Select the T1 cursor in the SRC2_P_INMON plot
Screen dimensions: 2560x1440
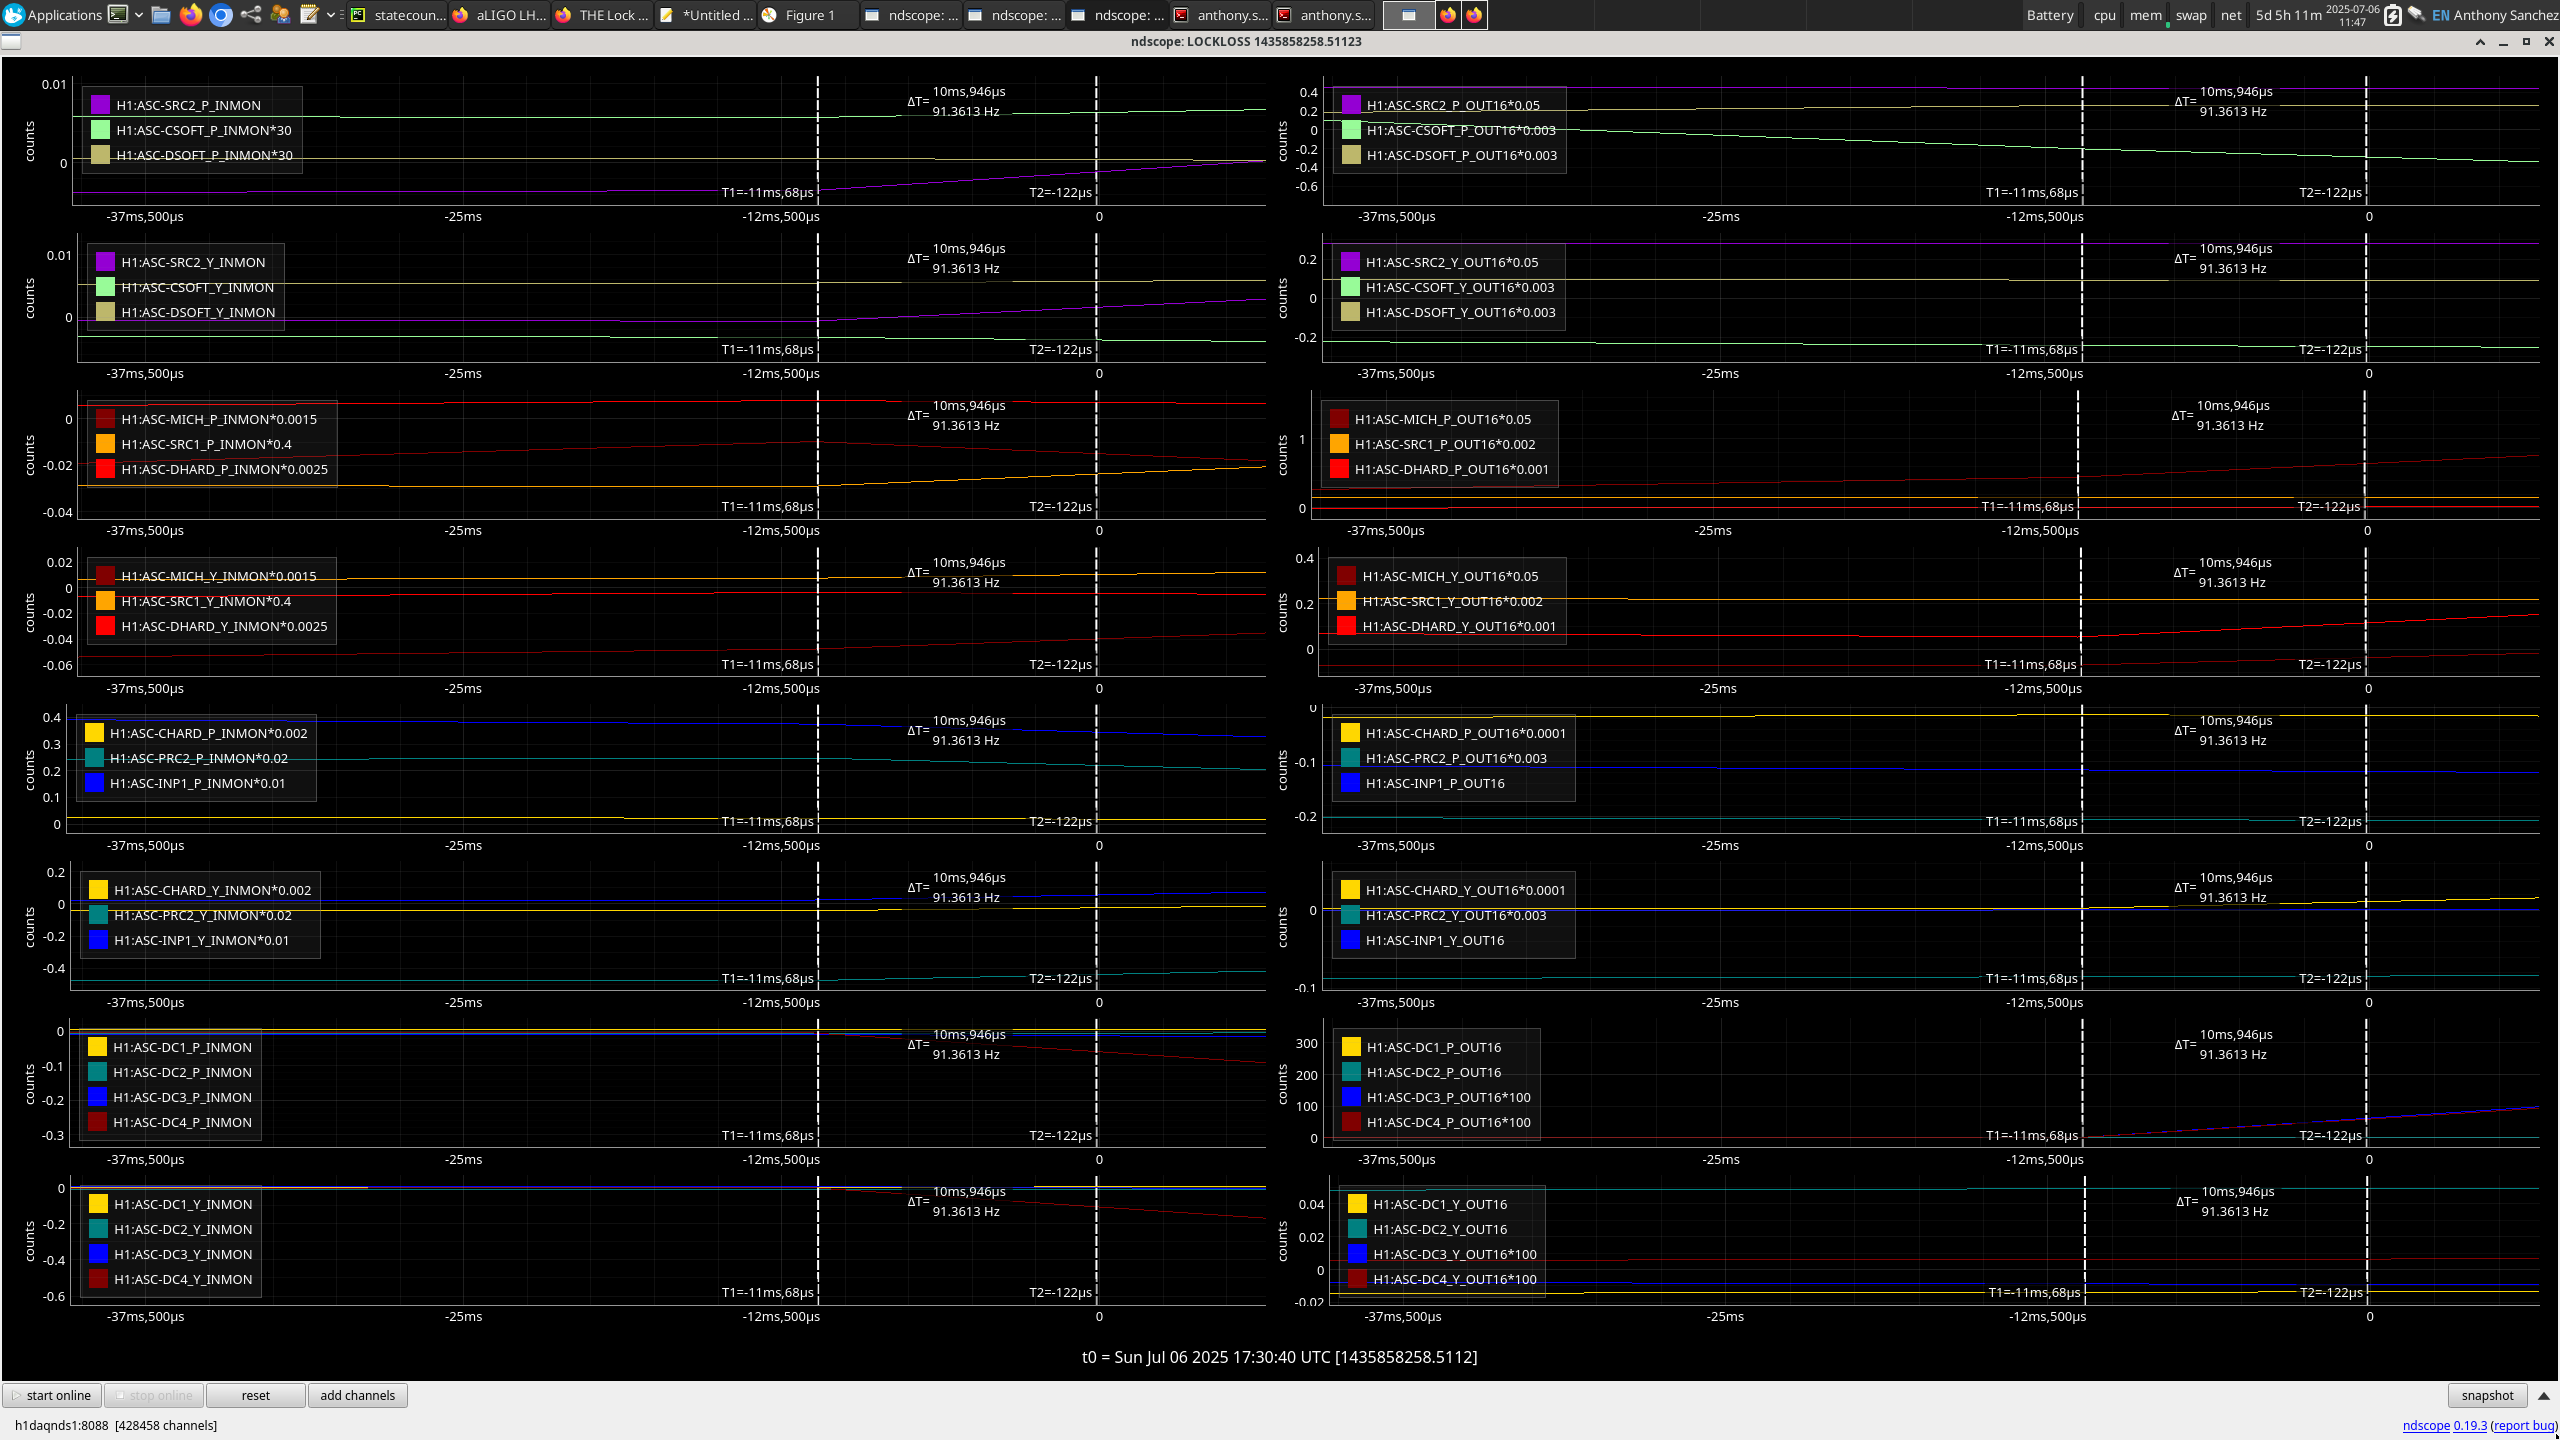(818, 140)
